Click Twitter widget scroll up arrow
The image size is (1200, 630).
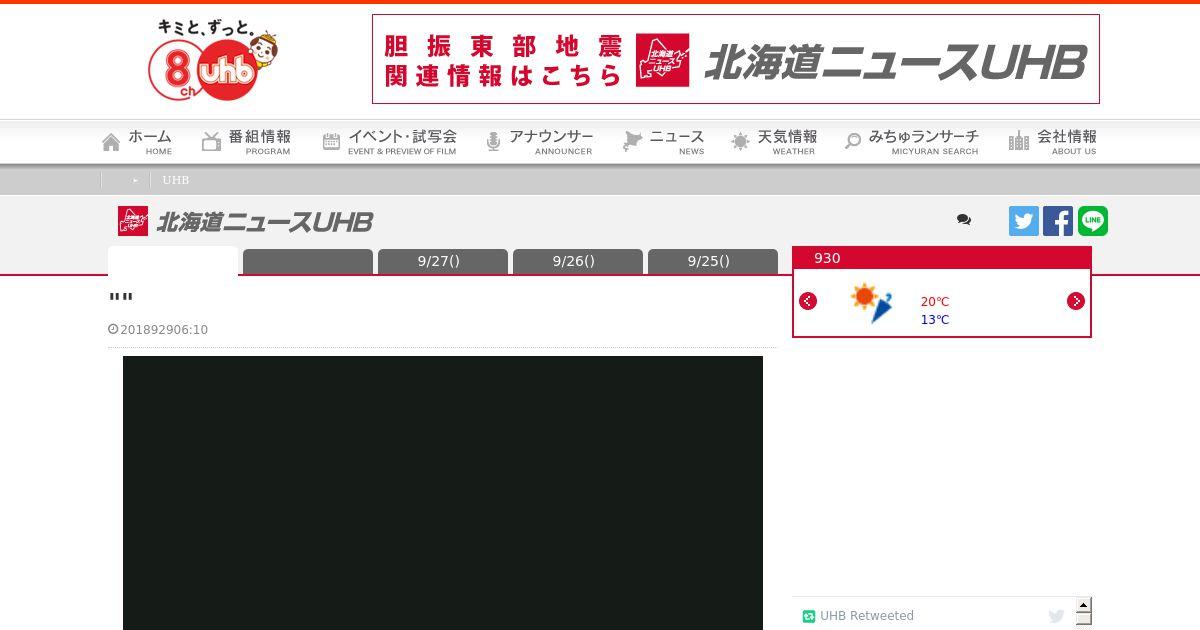pyautogui.click(x=1083, y=606)
